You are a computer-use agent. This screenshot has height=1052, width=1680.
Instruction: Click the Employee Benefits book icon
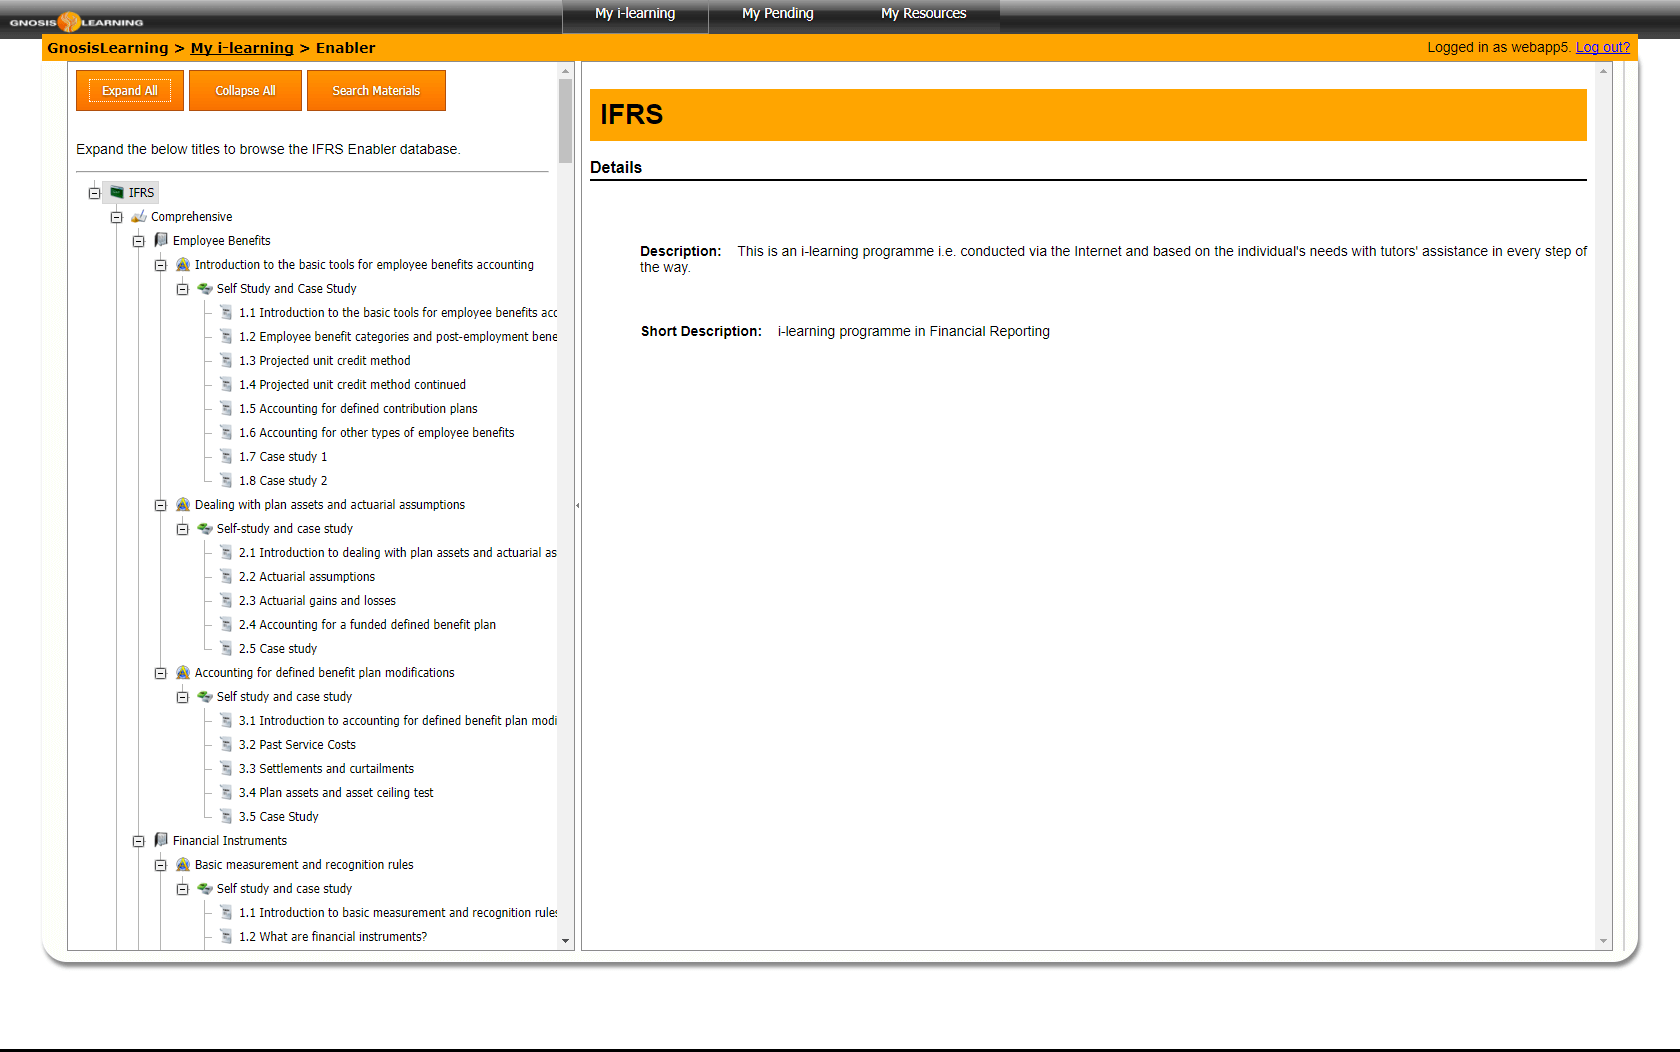(x=161, y=240)
